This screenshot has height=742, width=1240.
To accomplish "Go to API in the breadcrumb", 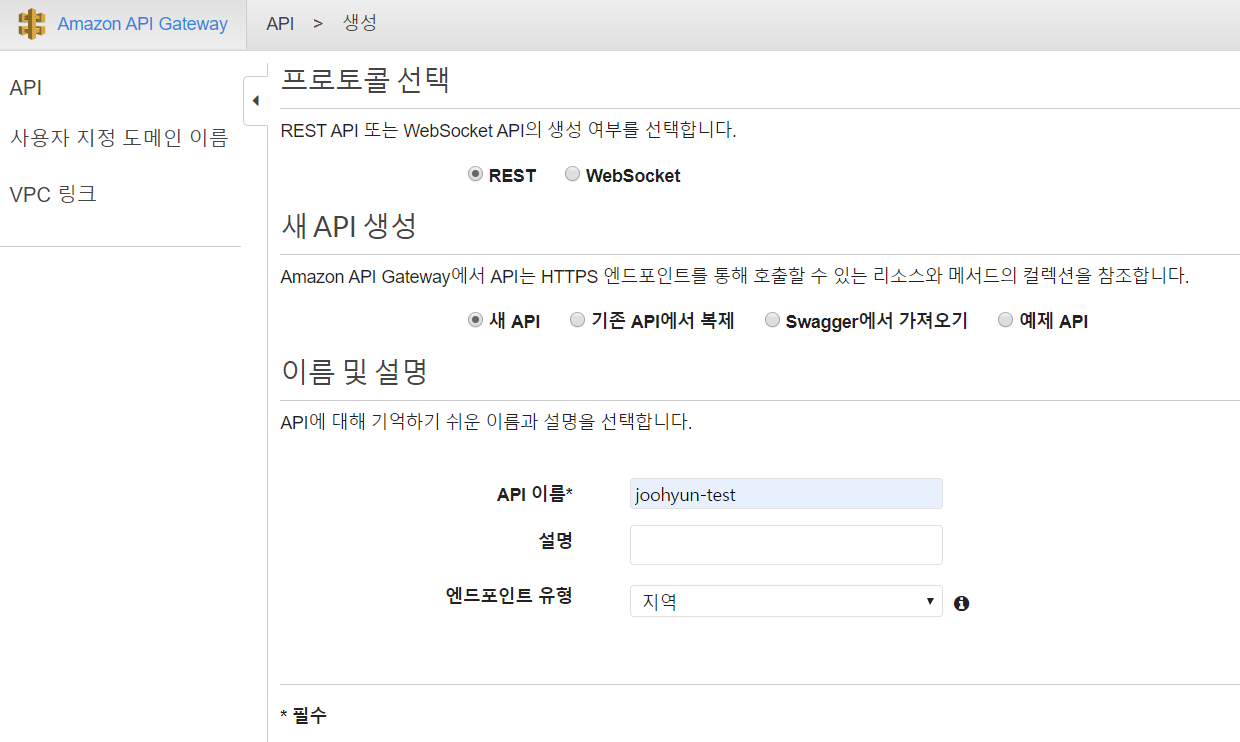I will pyautogui.click(x=280, y=24).
